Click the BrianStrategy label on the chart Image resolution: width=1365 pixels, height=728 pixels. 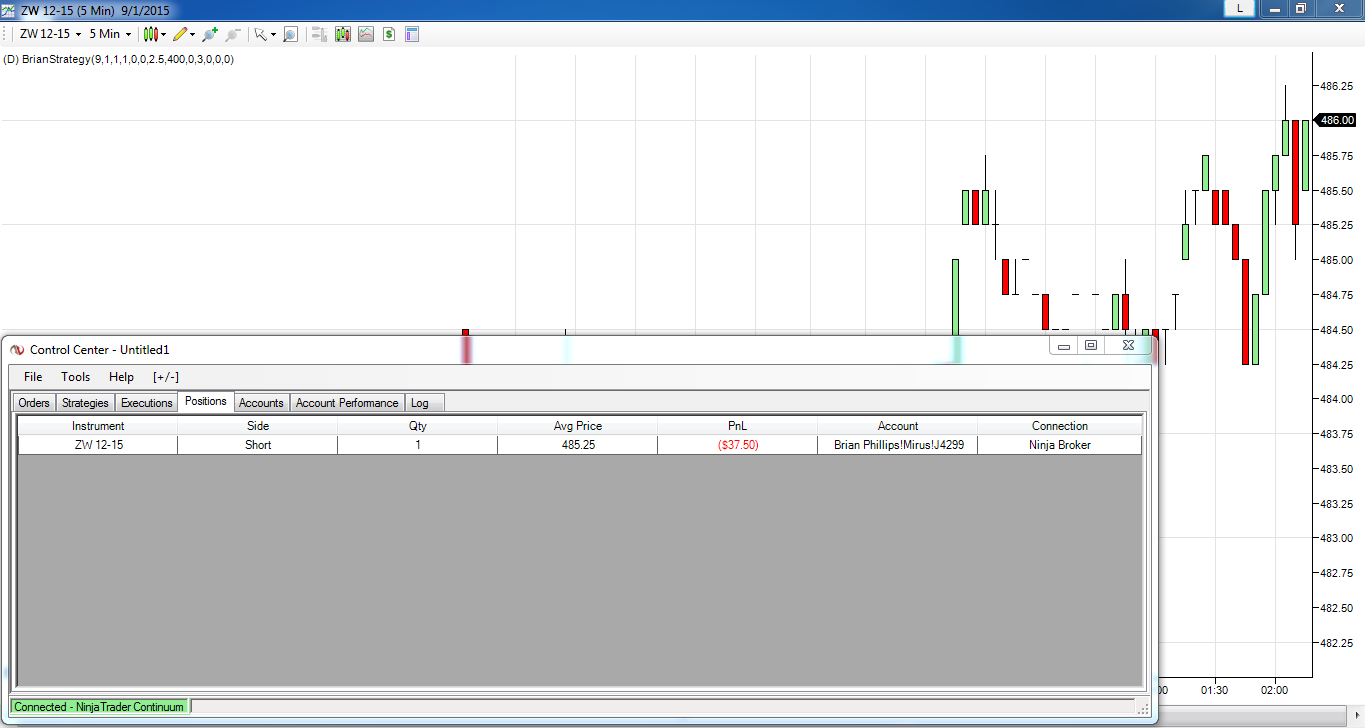click(x=119, y=59)
